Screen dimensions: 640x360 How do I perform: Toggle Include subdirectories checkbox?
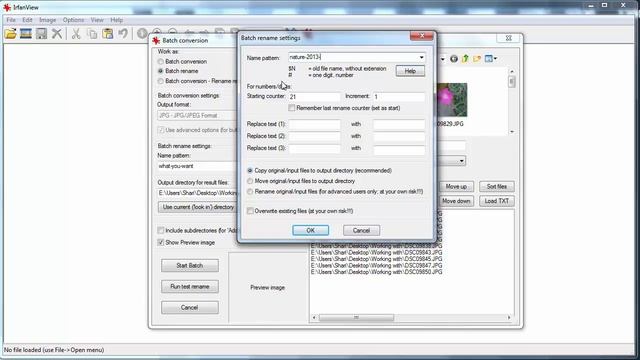tap(160, 231)
